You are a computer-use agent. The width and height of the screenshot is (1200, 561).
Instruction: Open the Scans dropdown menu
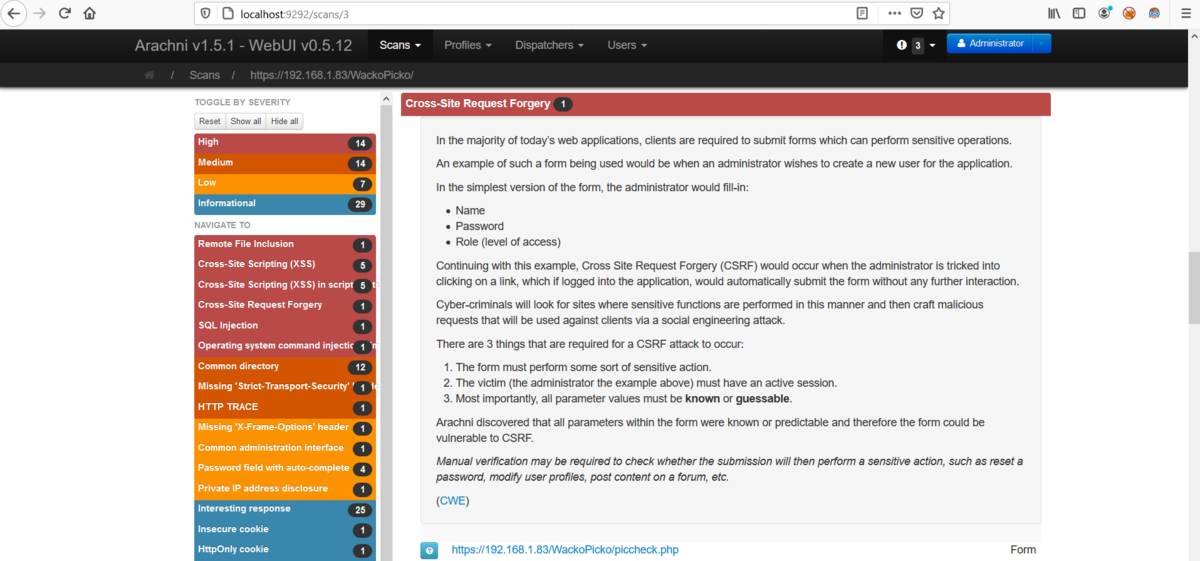click(x=400, y=45)
